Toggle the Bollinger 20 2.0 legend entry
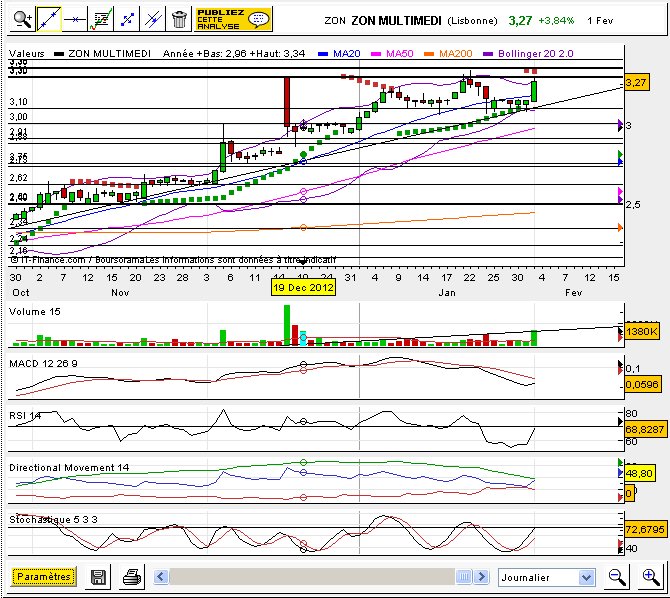 pyautogui.click(x=528, y=54)
